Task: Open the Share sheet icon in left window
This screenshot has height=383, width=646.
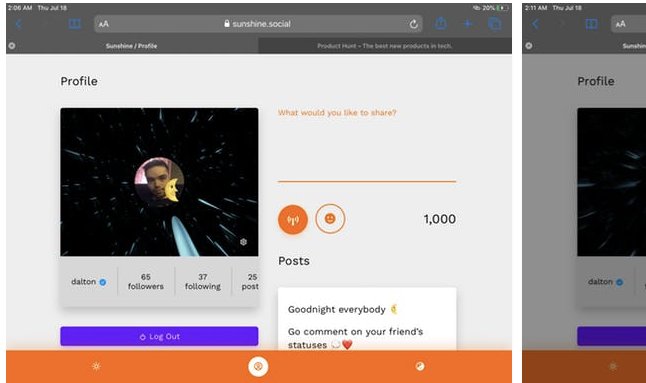Action: click(x=441, y=23)
